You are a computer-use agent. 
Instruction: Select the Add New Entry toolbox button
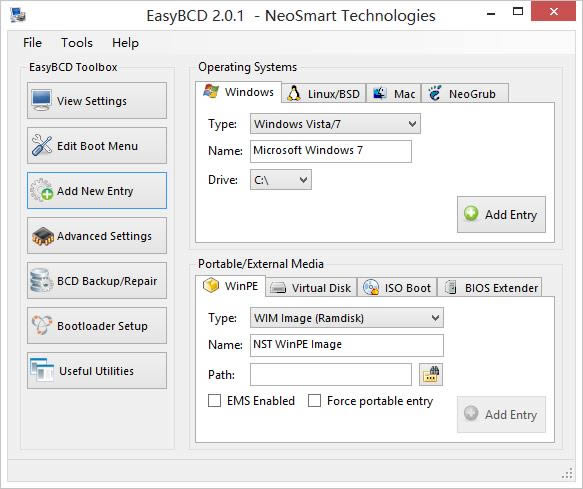(97, 191)
